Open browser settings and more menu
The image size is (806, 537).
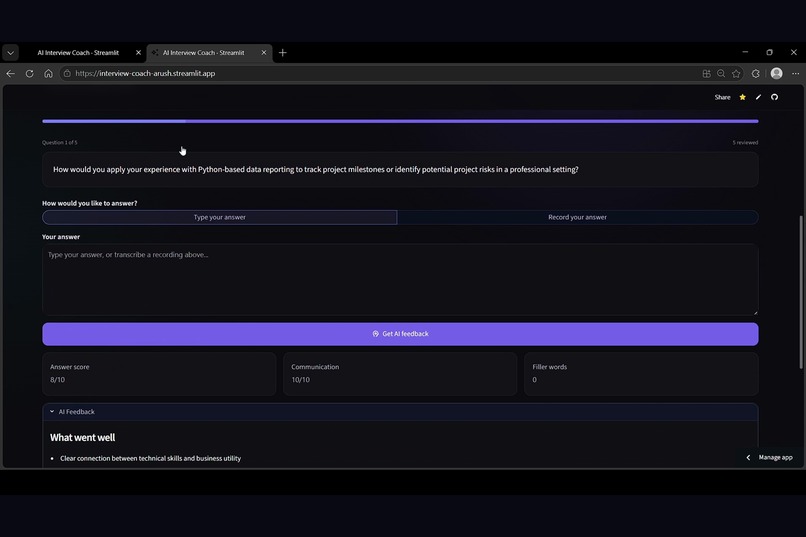point(796,73)
